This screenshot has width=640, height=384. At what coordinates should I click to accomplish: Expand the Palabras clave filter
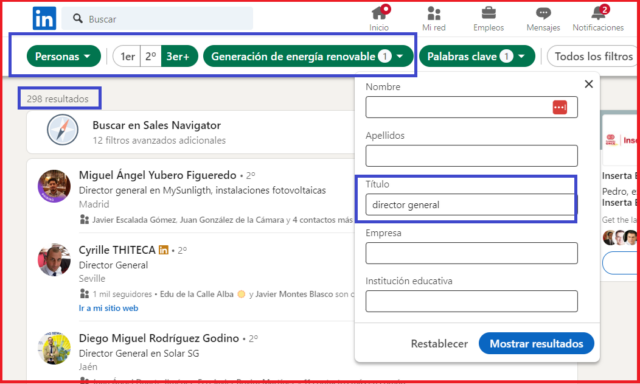pos(477,56)
